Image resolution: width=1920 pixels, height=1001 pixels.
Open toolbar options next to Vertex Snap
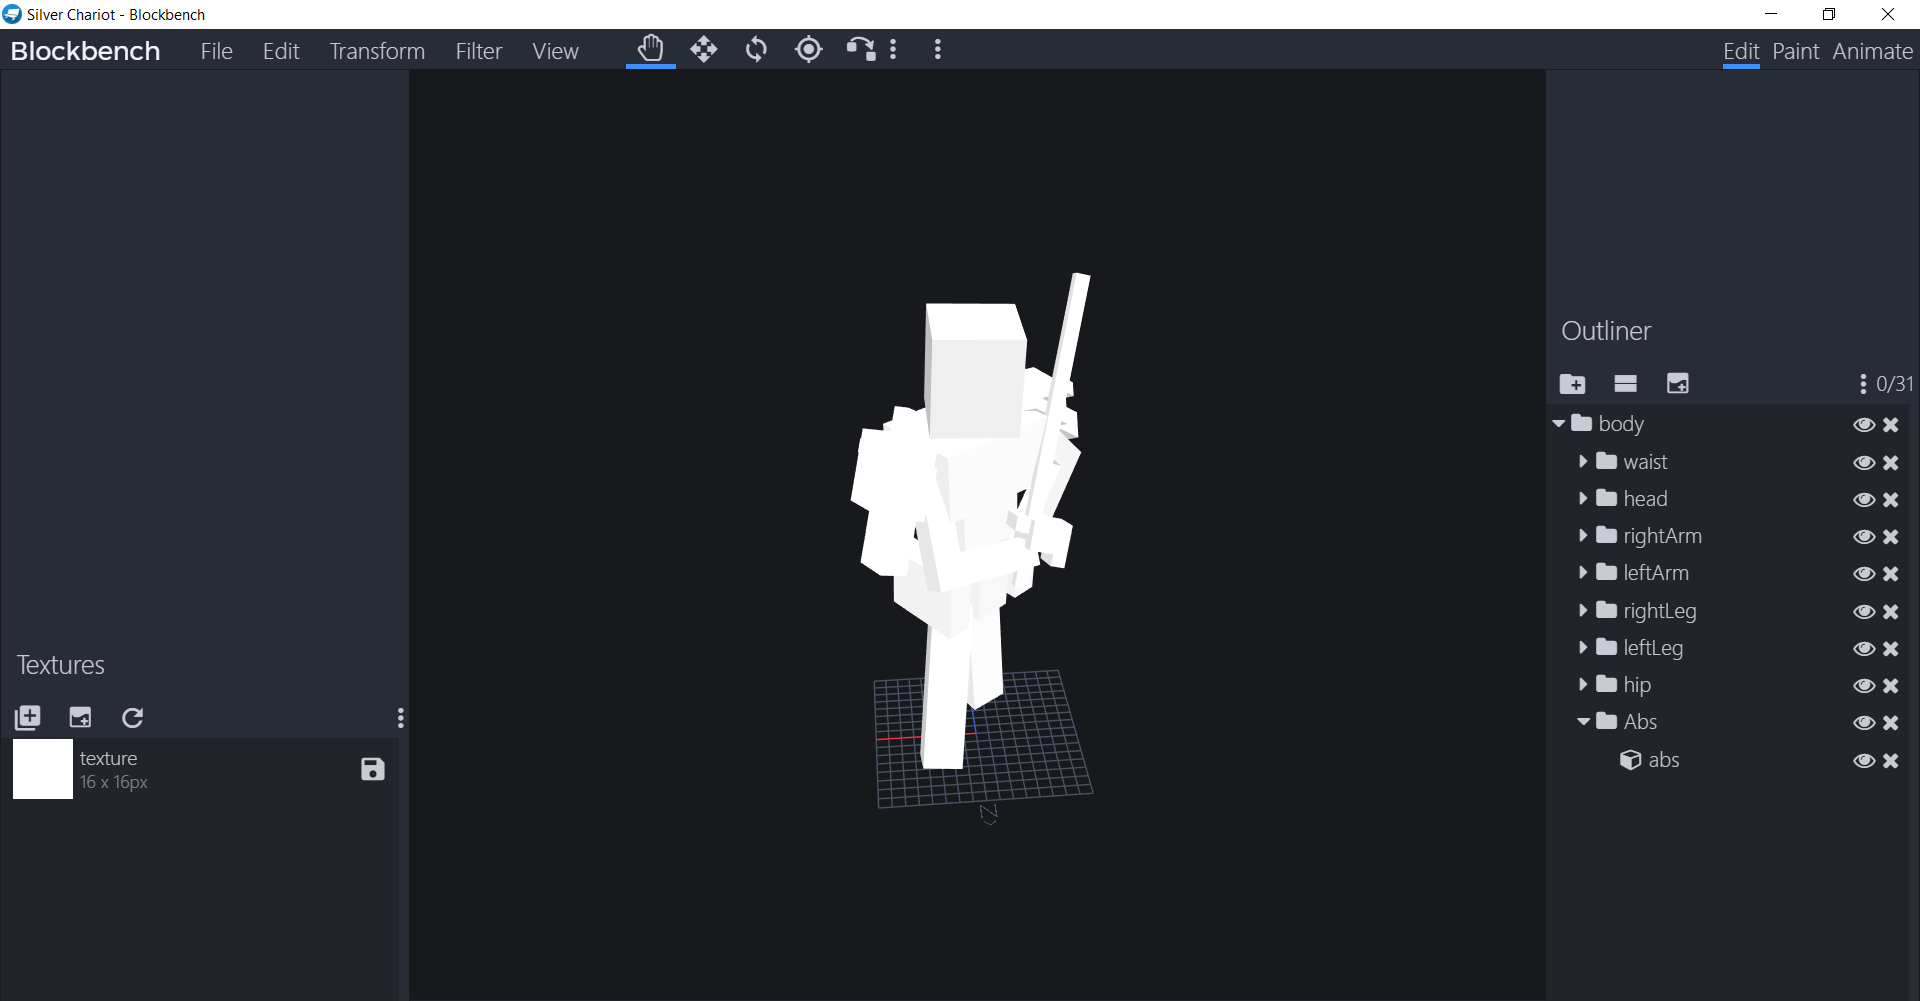(x=893, y=49)
